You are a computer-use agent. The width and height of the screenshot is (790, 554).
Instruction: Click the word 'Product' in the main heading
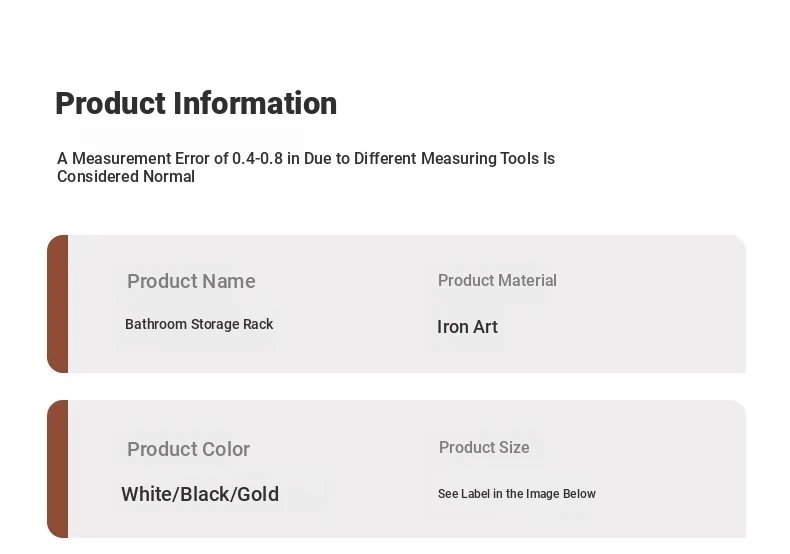110,104
